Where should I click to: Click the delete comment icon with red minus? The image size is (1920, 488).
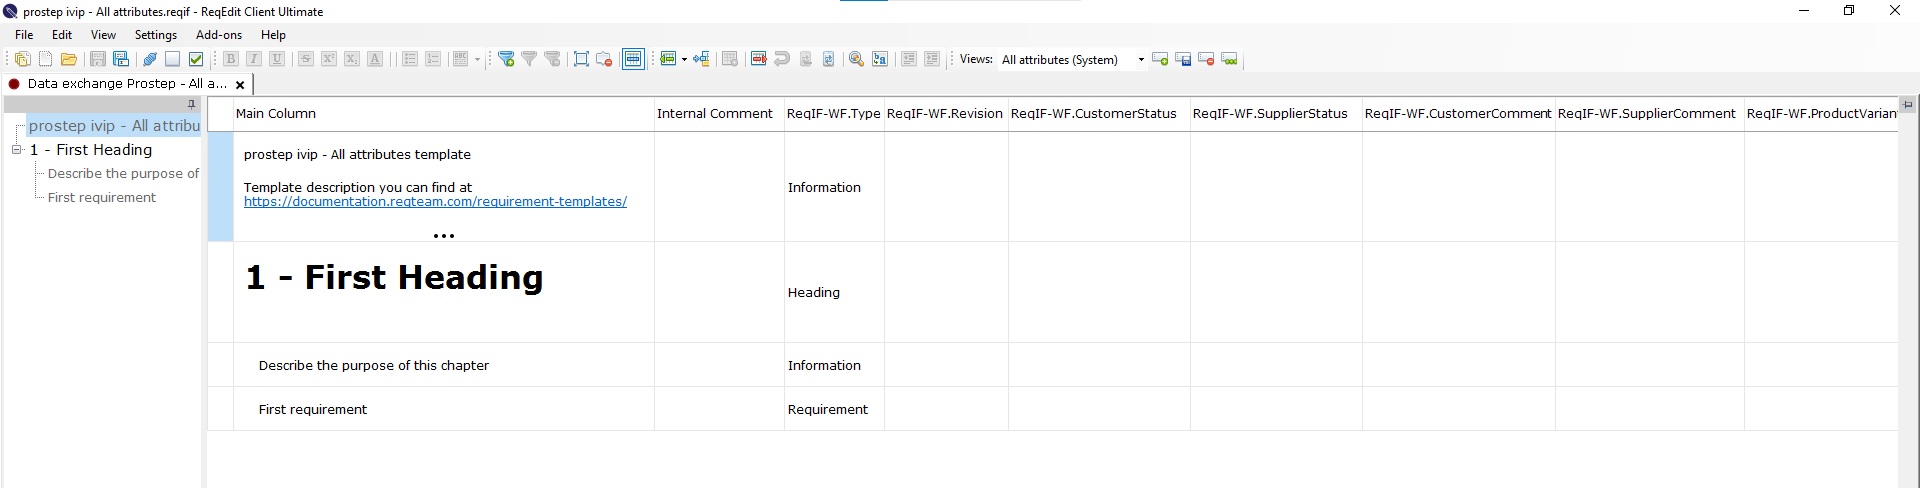(604, 59)
